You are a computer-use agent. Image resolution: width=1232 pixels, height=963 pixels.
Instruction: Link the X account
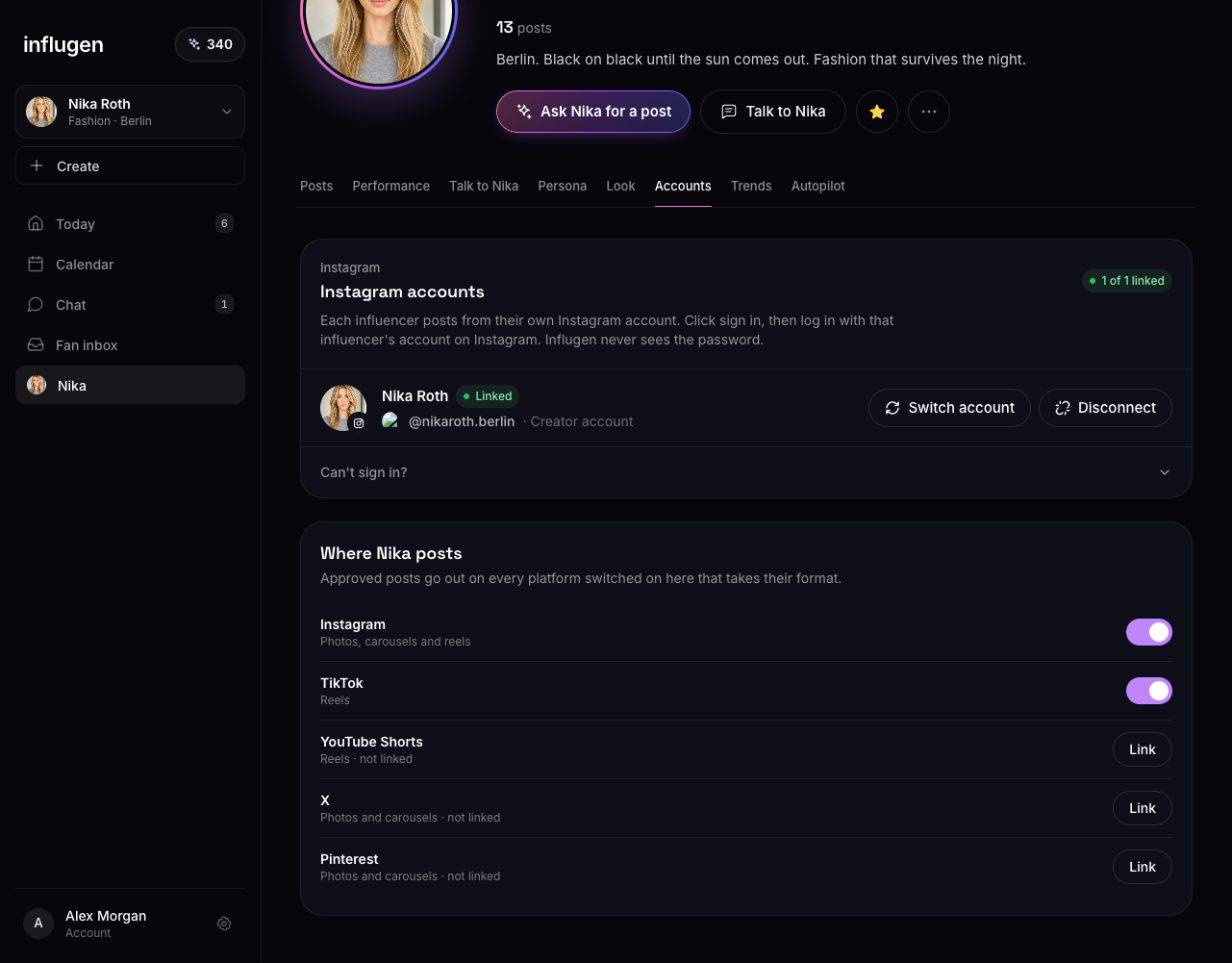point(1142,808)
